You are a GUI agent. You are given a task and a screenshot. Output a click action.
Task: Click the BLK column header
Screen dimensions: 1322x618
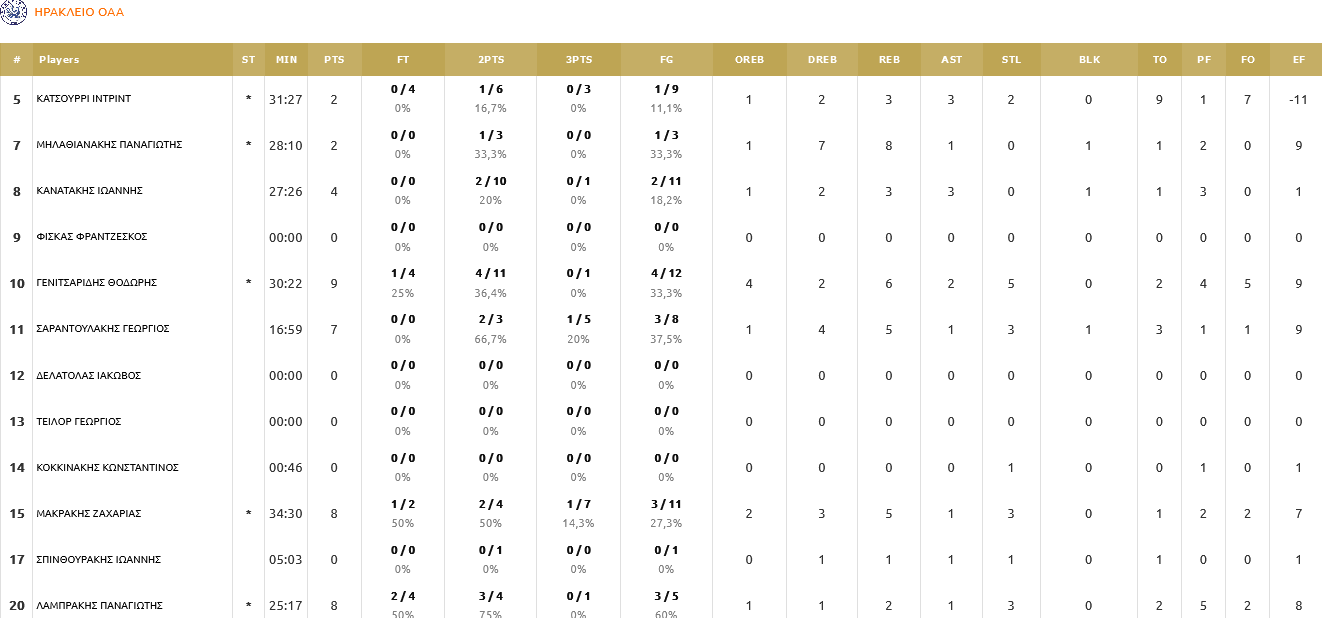coord(1089,60)
